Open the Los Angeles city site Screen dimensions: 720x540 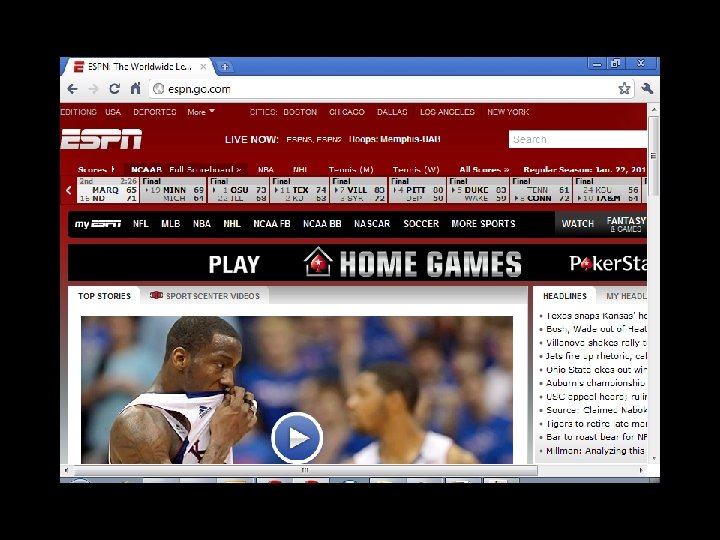click(x=447, y=112)
